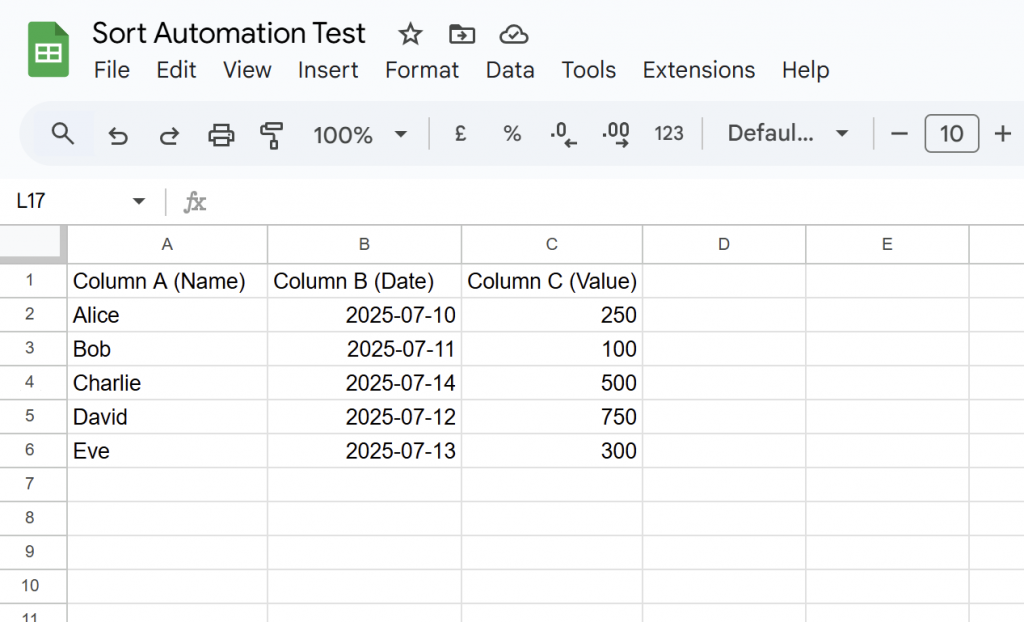This screenshot has width=1024, height=622.
Task: Open the Default font dropdown
Action: coord(787,134)
